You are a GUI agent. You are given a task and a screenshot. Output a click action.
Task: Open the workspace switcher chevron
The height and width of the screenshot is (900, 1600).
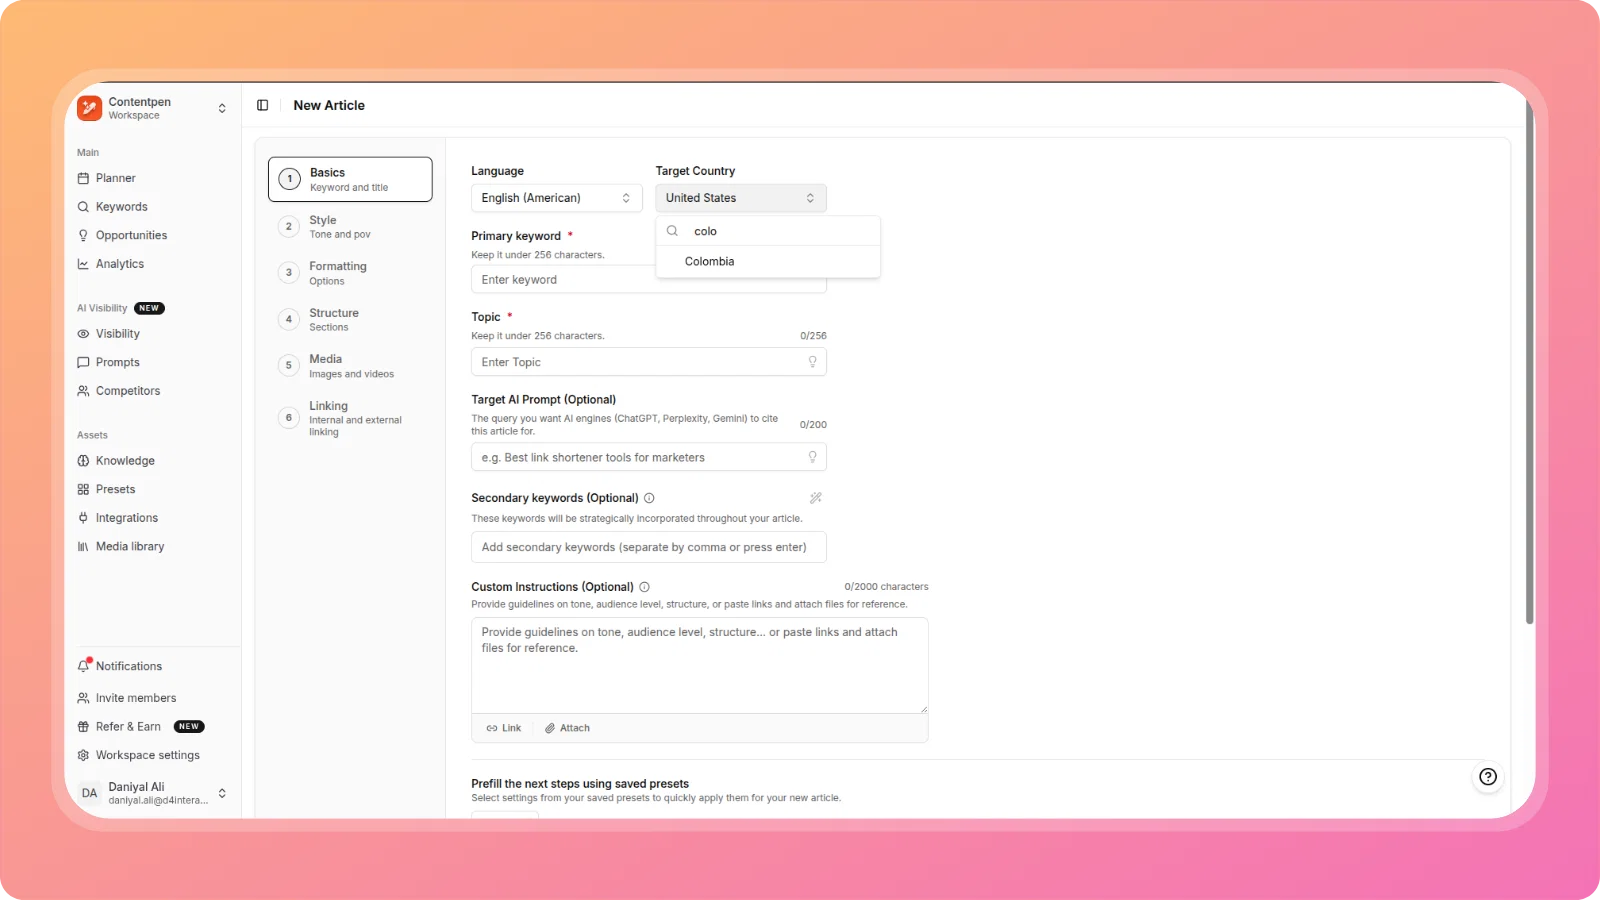pyautogui.click(x=222, y=108)
